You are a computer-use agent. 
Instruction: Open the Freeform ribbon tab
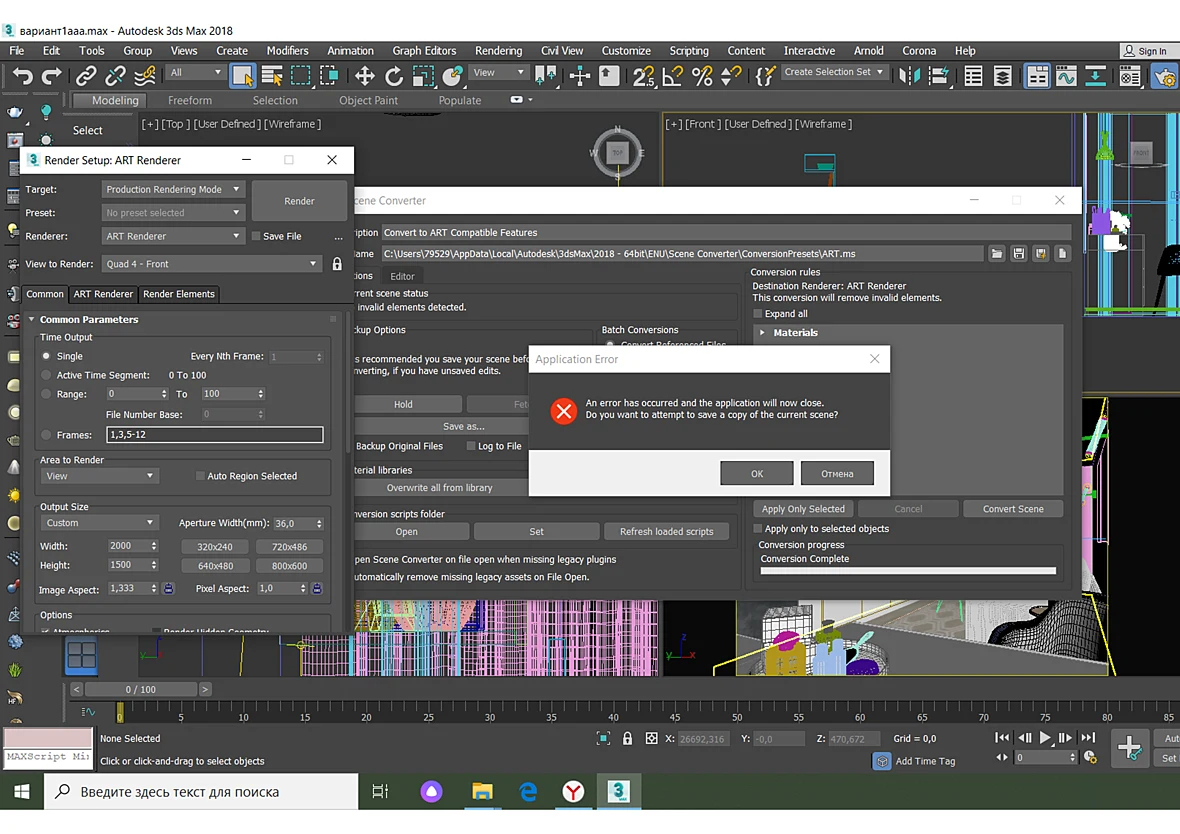190,100
